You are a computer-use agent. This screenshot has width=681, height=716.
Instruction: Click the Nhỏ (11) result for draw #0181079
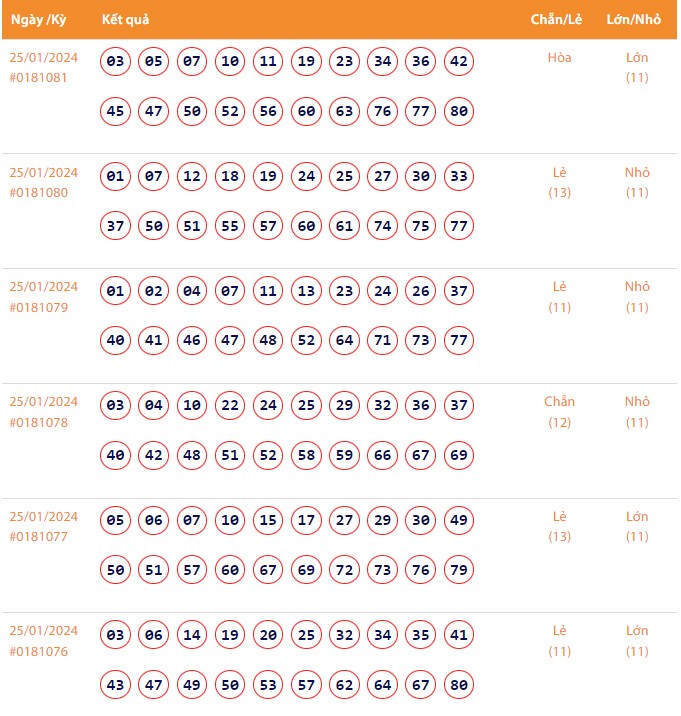tap(637, 297)
